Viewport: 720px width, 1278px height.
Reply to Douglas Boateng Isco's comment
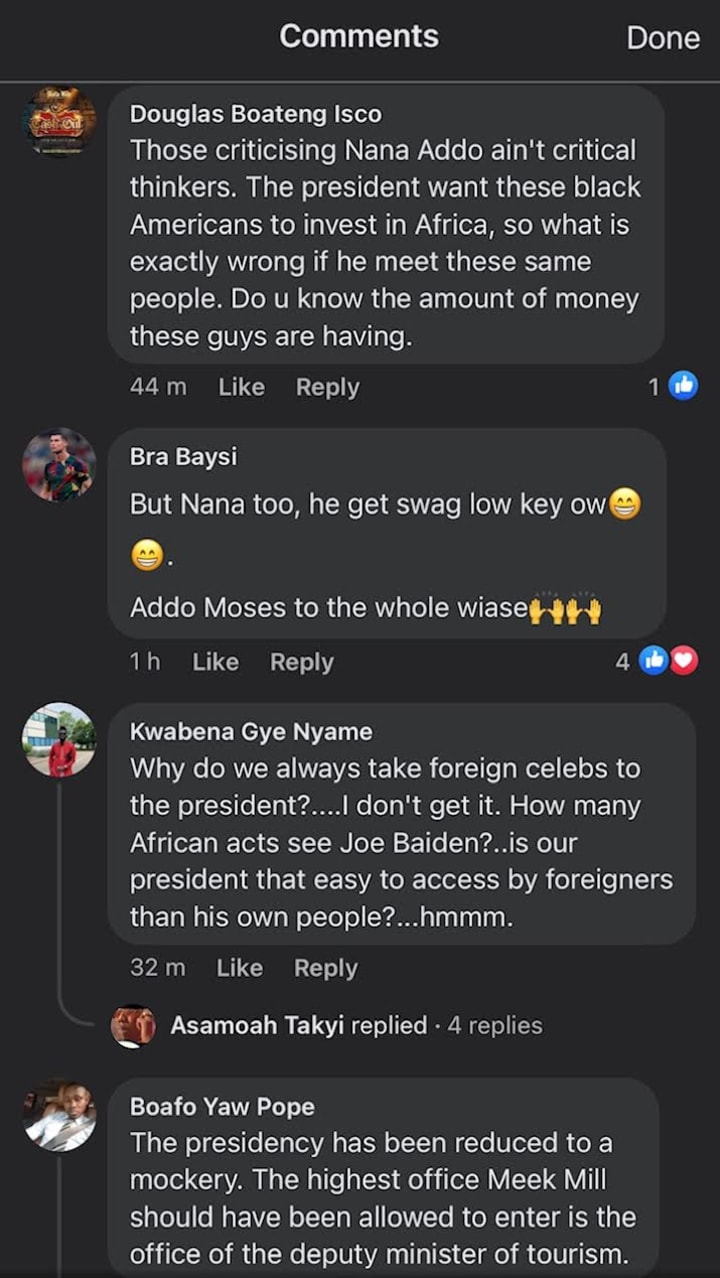[327, 387]
